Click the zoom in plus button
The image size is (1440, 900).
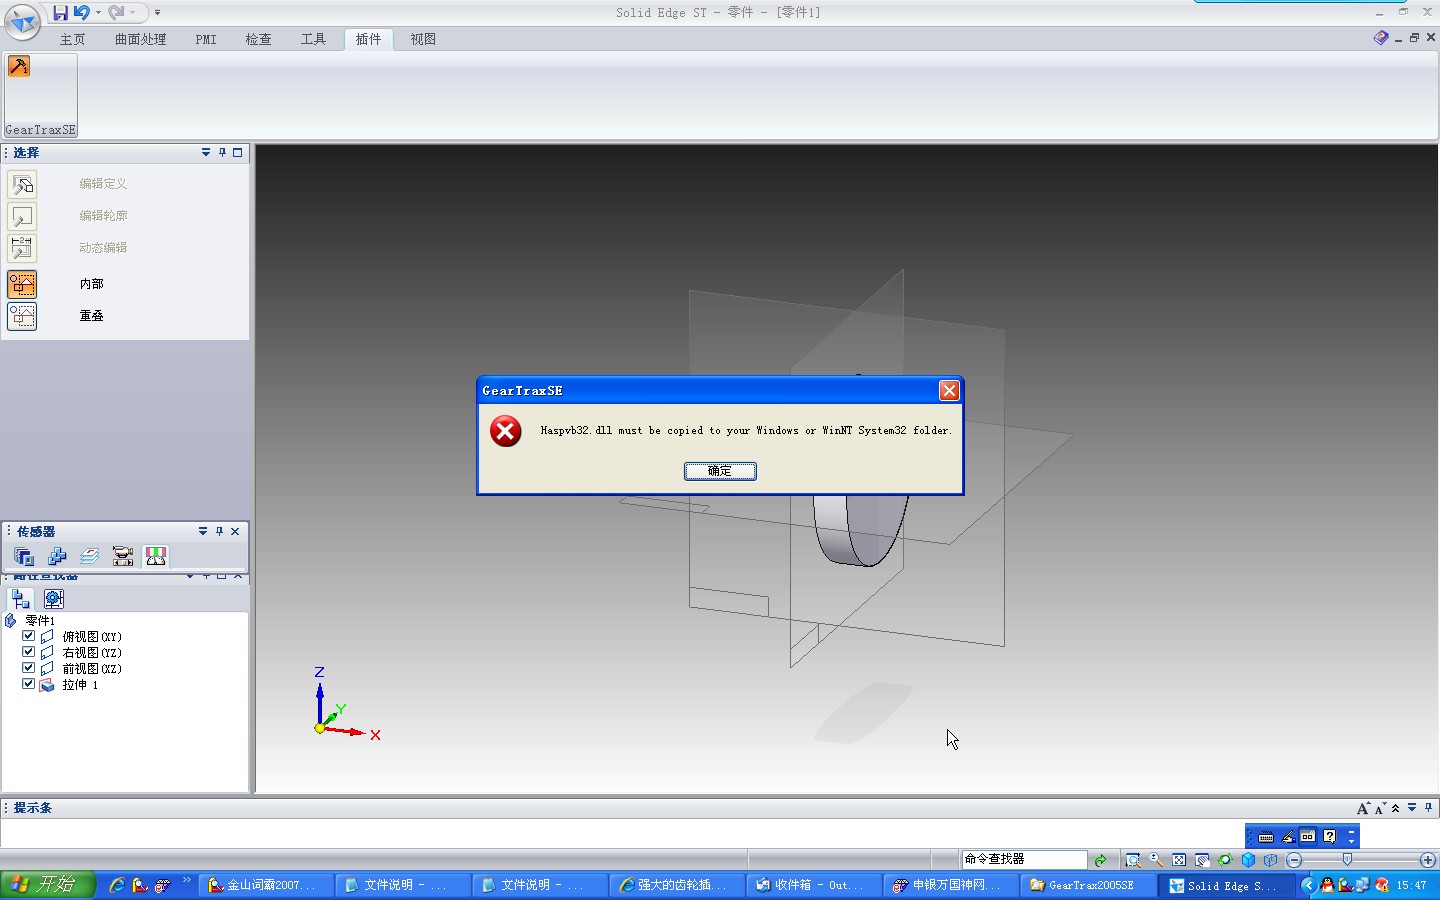pos(1428,860)
